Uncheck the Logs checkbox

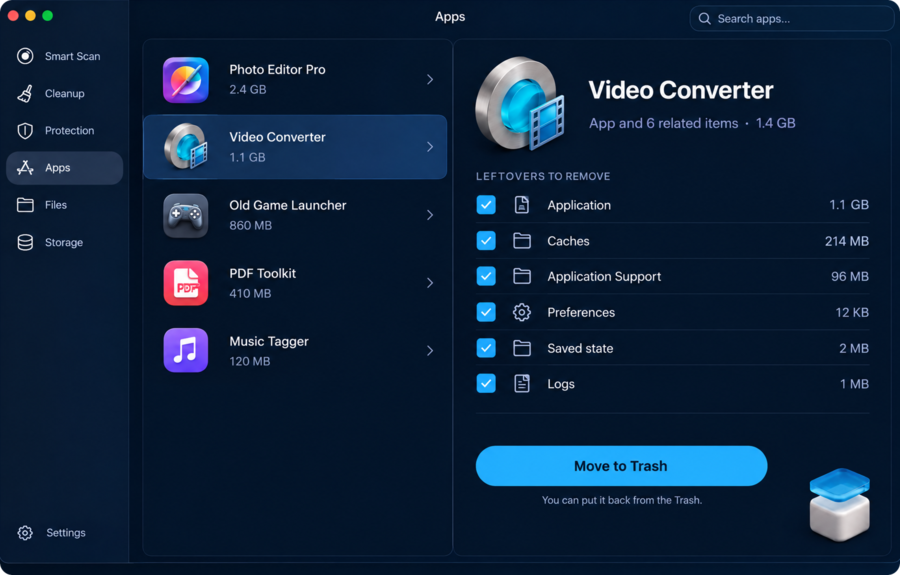[486, 383]
